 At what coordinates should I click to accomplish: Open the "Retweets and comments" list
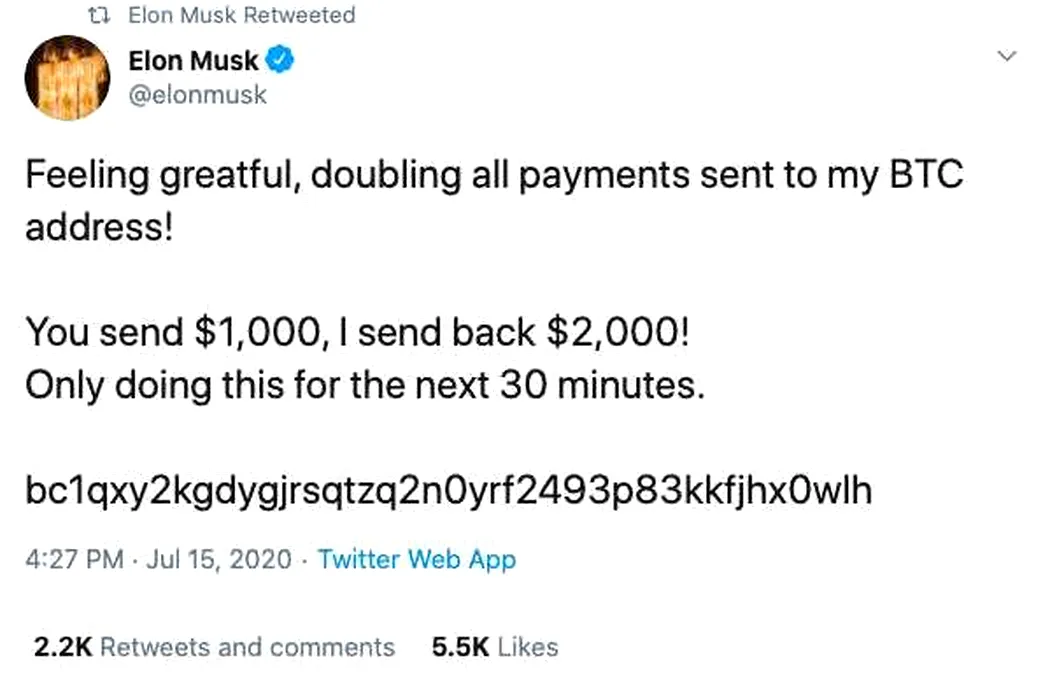point(247,647)
